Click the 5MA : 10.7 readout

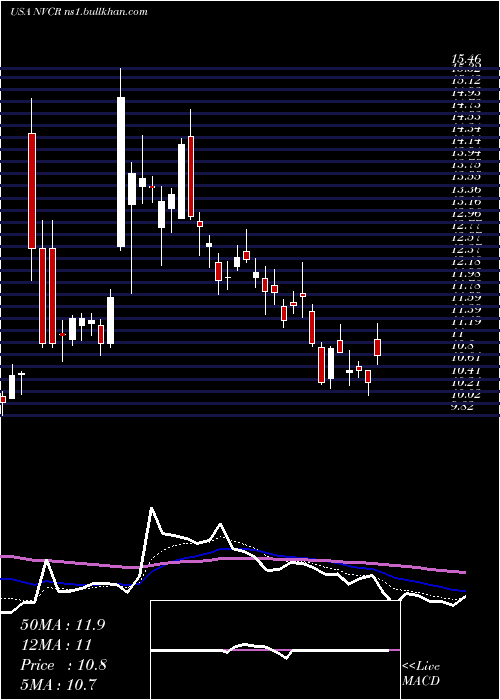tap(59, 684)
